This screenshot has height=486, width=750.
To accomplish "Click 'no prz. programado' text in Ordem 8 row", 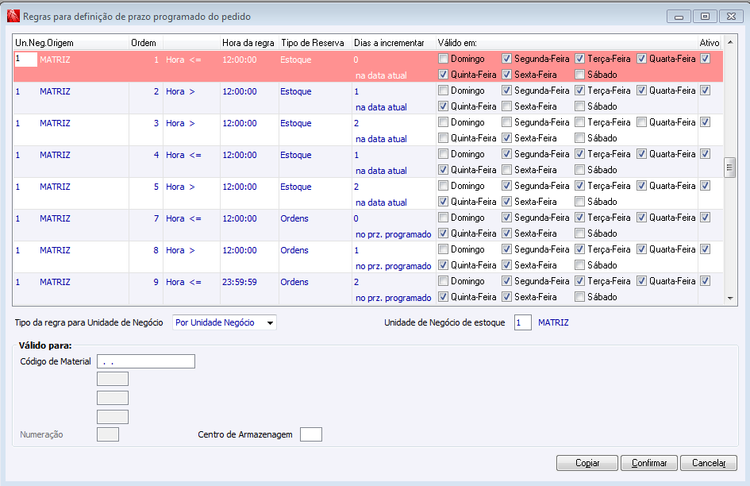I will [393, 266].
